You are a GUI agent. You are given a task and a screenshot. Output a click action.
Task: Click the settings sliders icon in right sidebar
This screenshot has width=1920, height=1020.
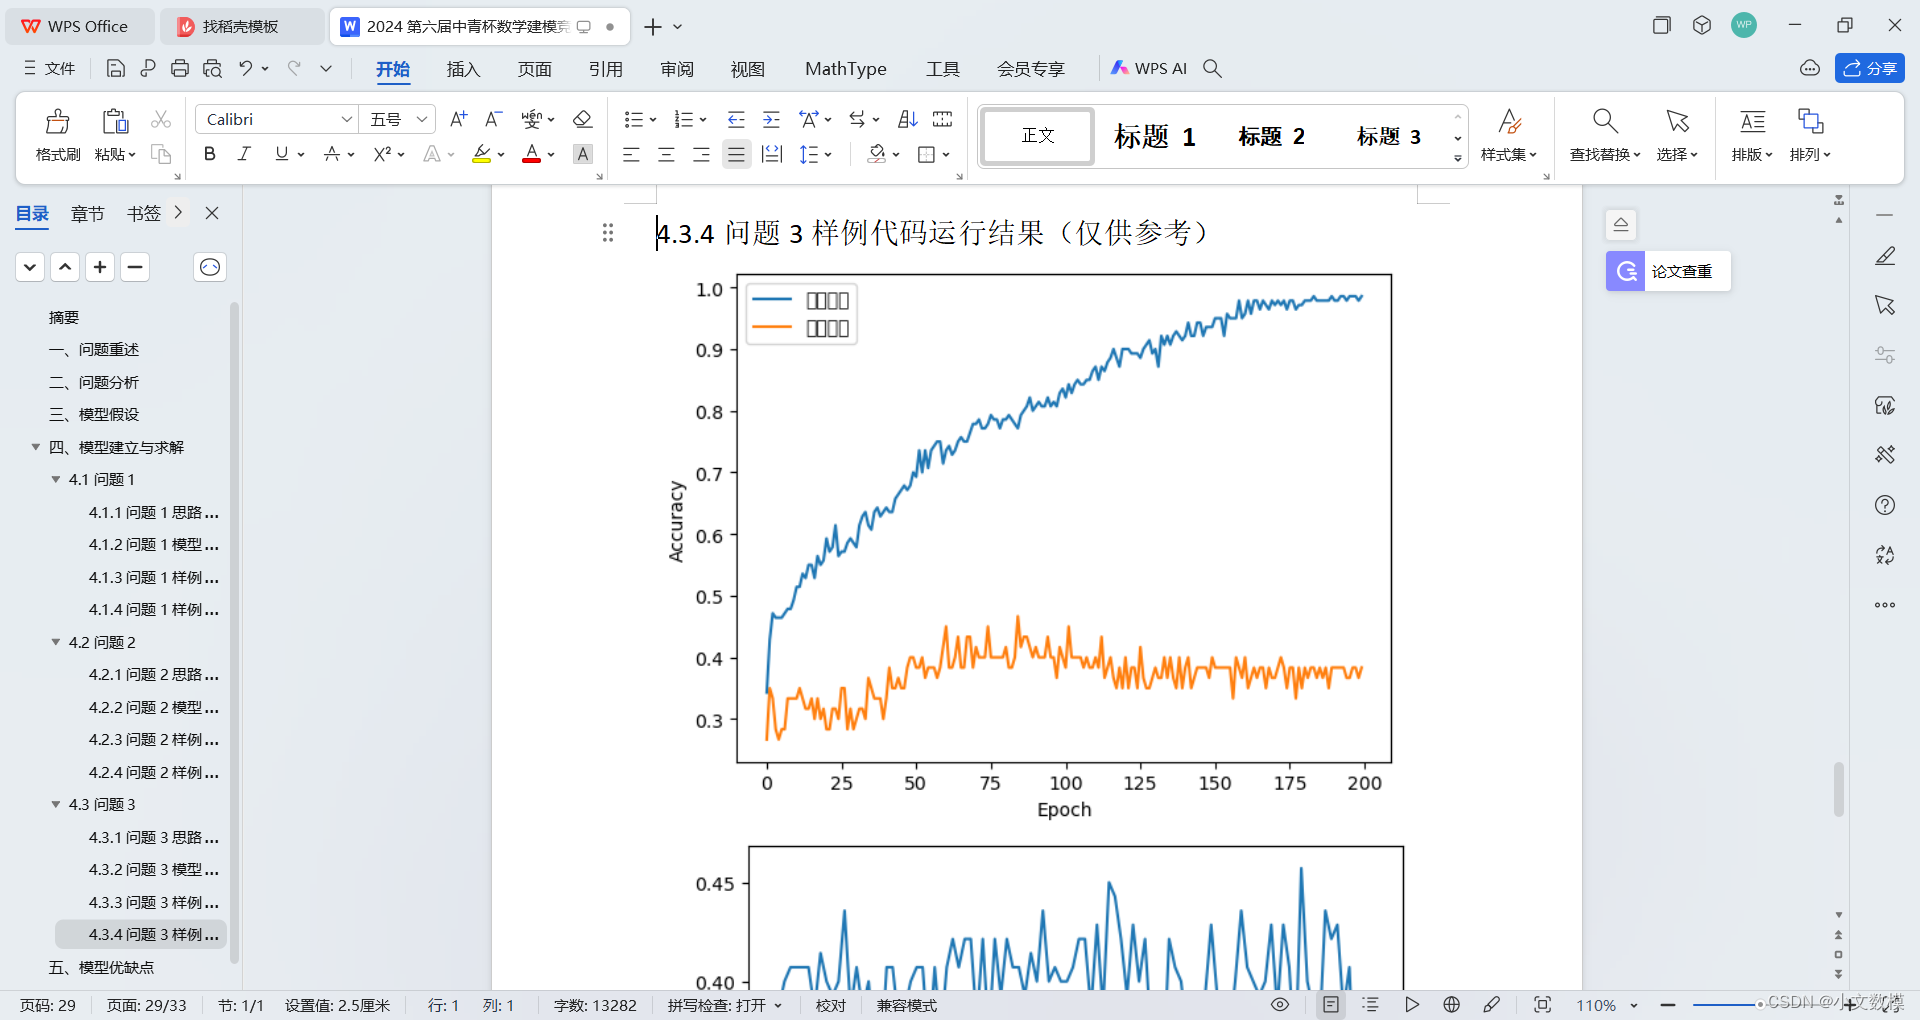pos(1885,355)
